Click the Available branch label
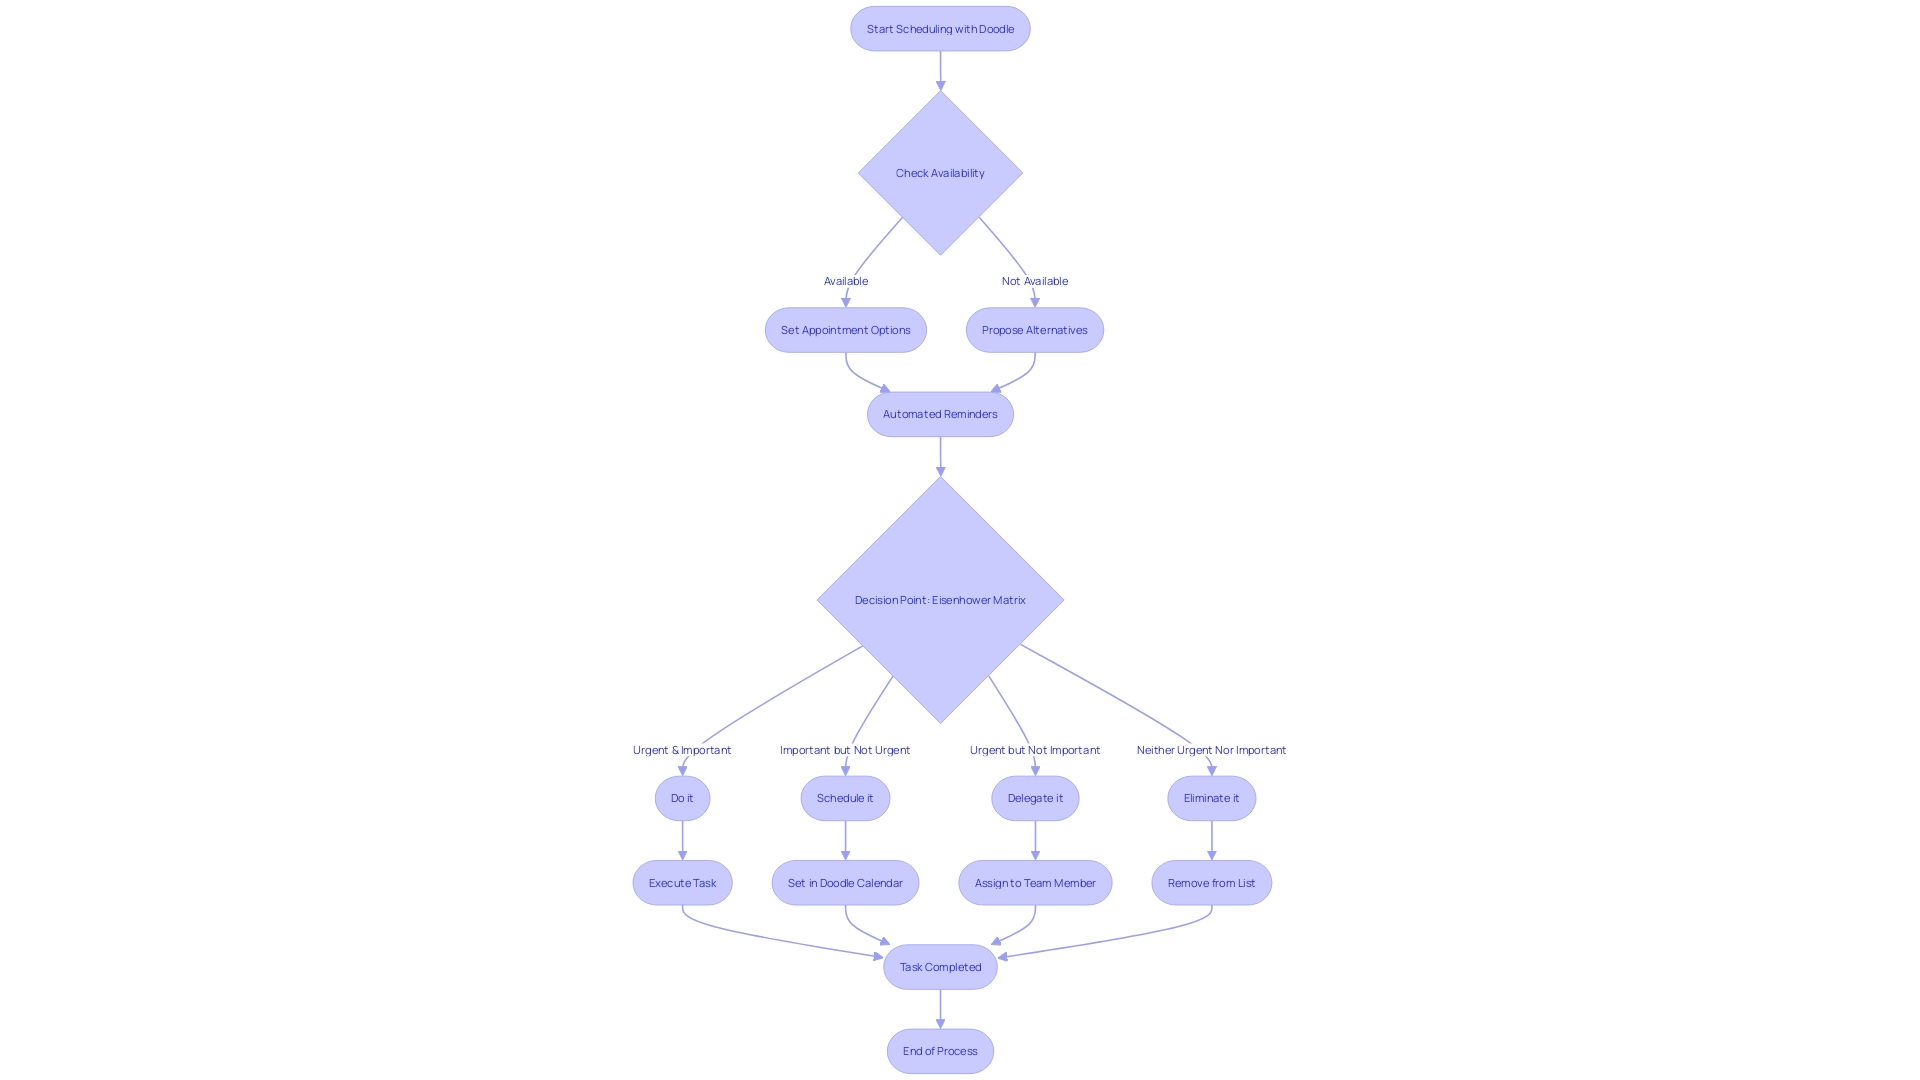Image resolution: width=1920 pixels, height=1080 pixels. 845,280
